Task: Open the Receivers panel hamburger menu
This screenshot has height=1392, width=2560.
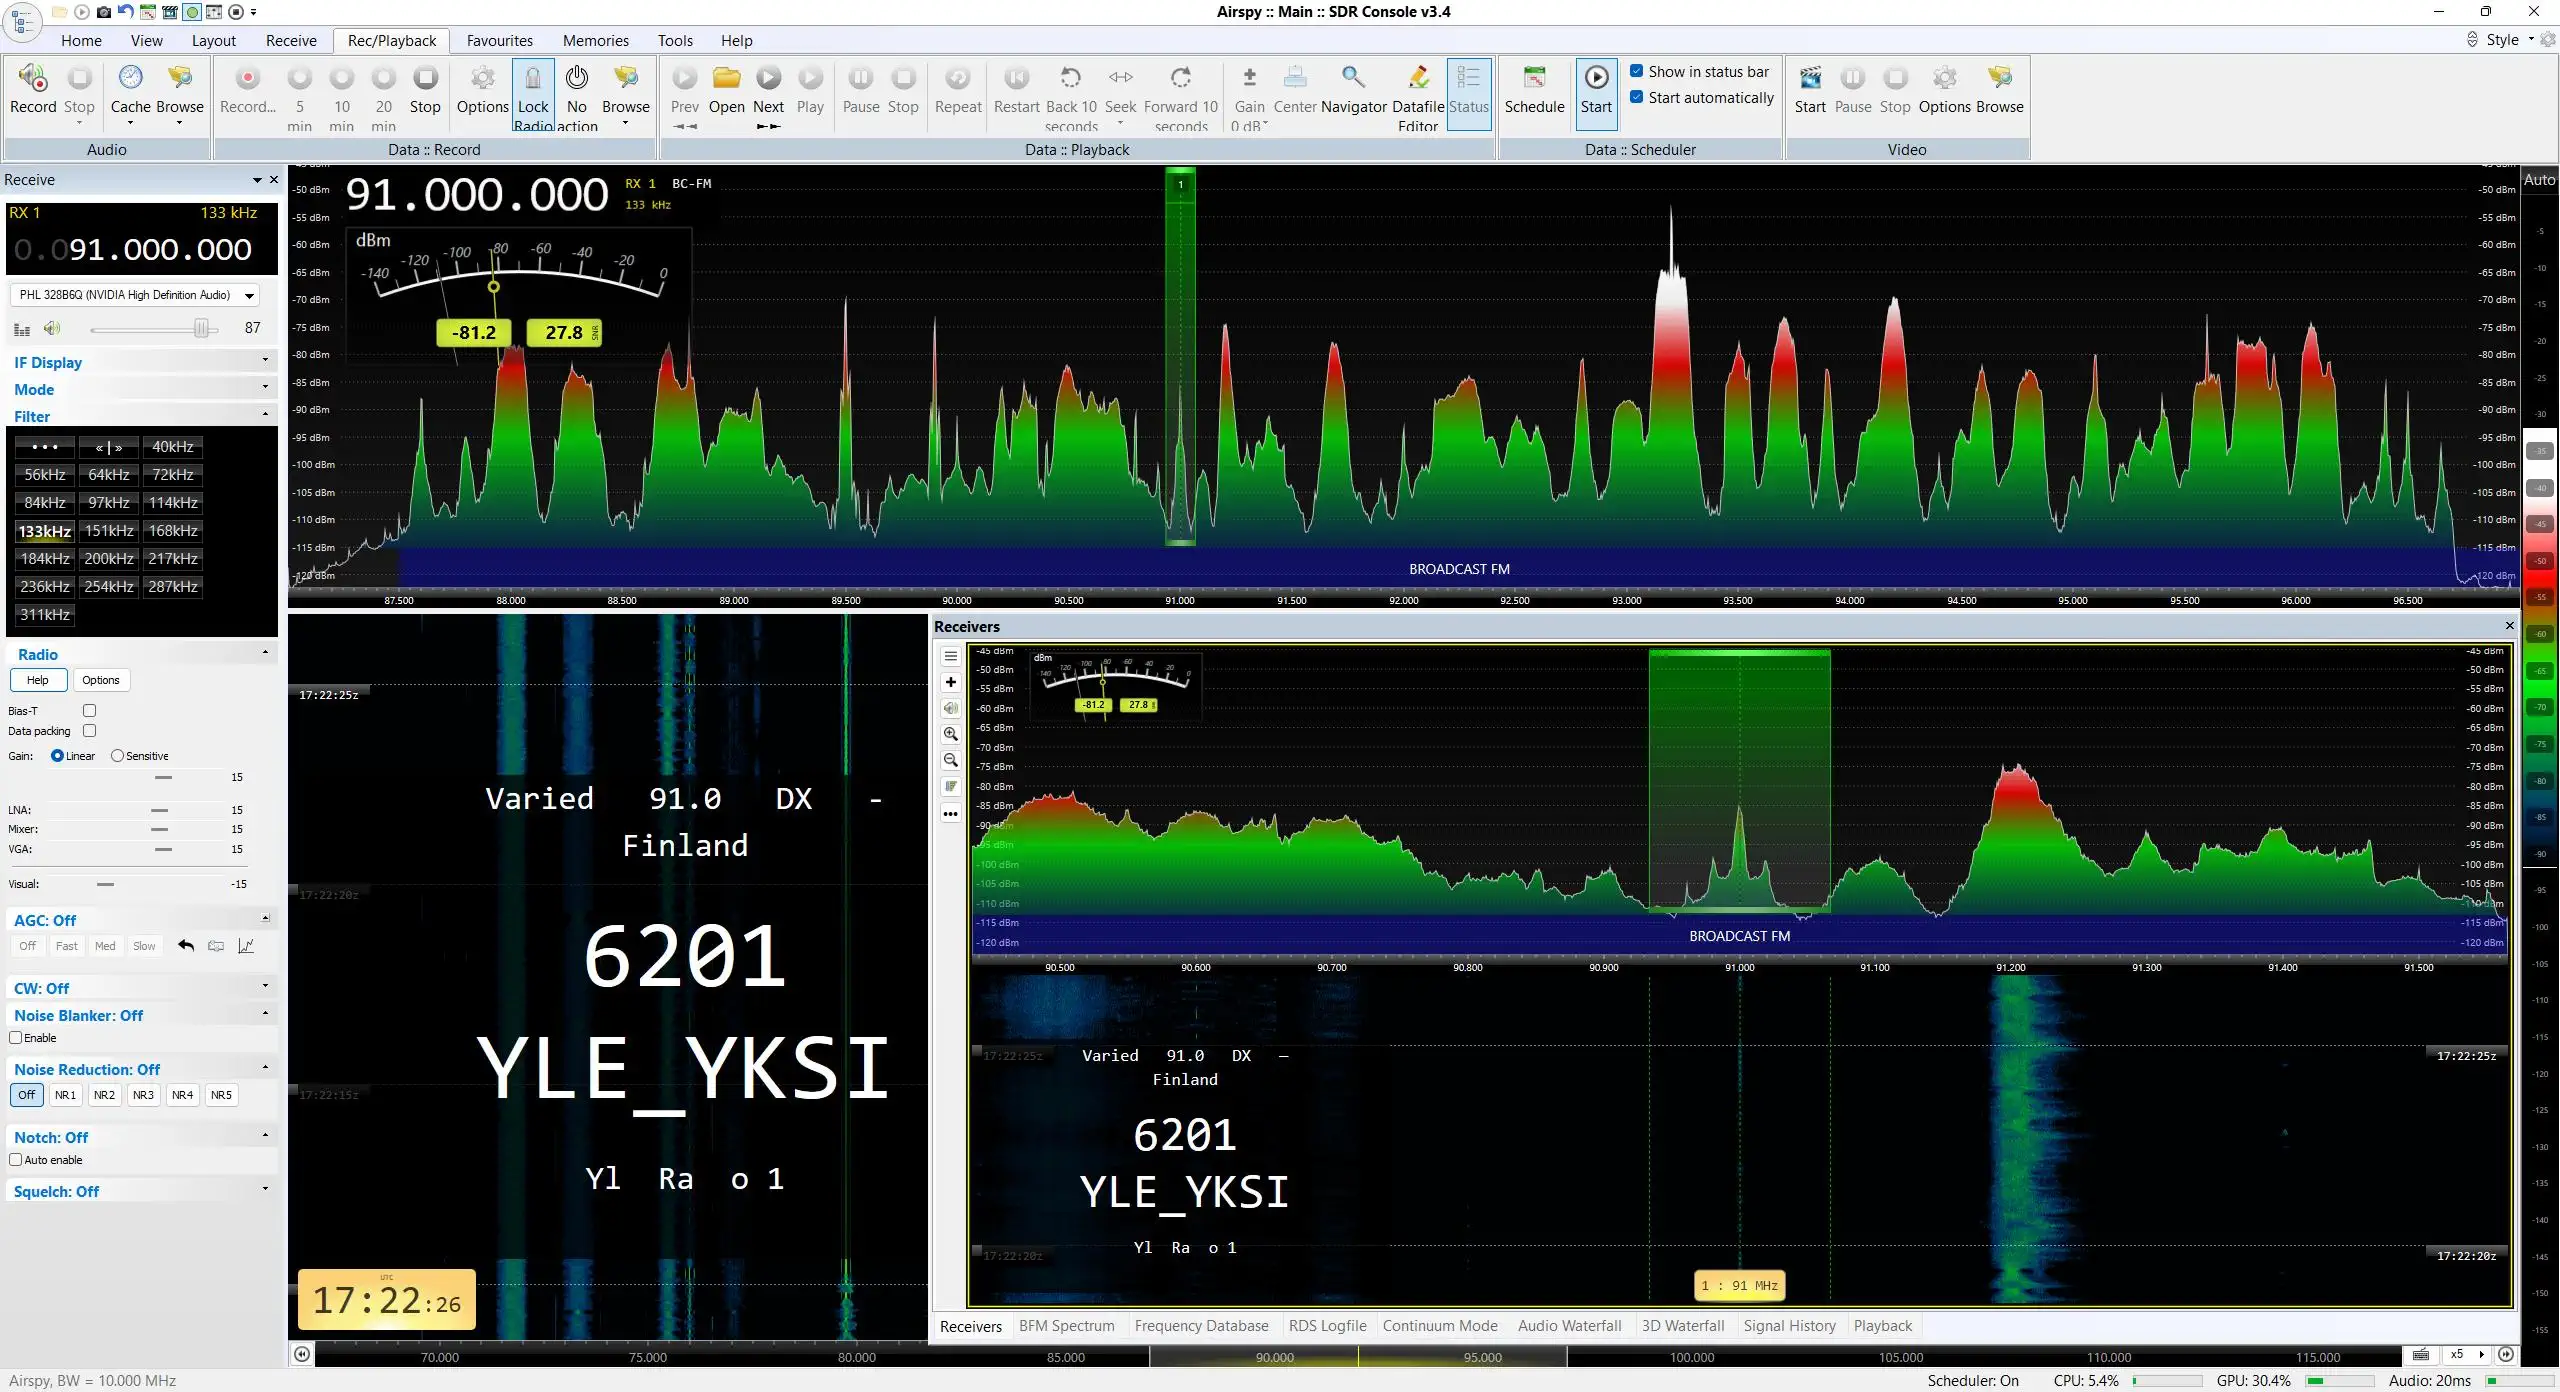Action: click(951, 657)
